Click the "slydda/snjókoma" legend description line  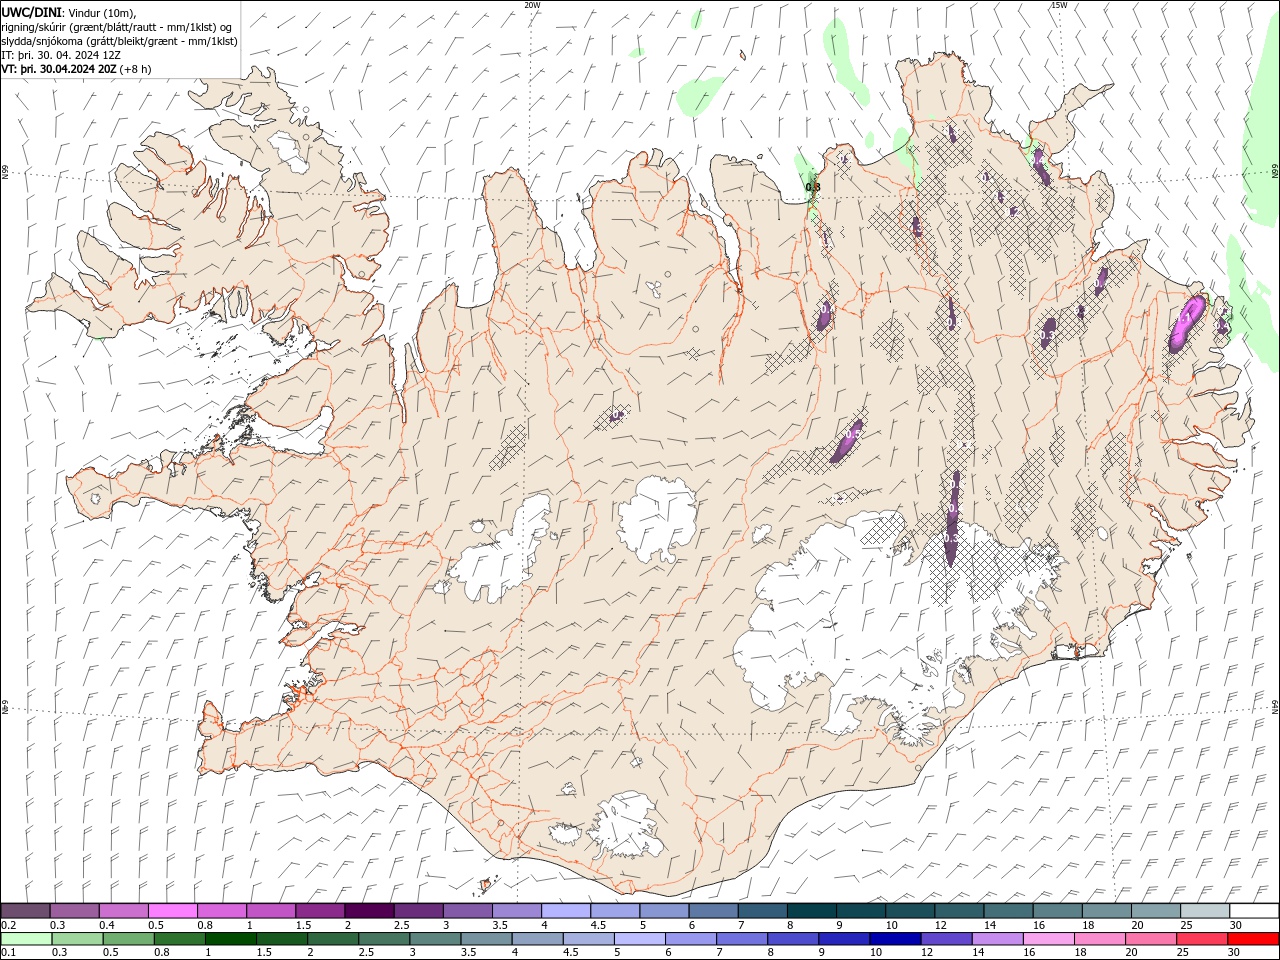point(119,41)
